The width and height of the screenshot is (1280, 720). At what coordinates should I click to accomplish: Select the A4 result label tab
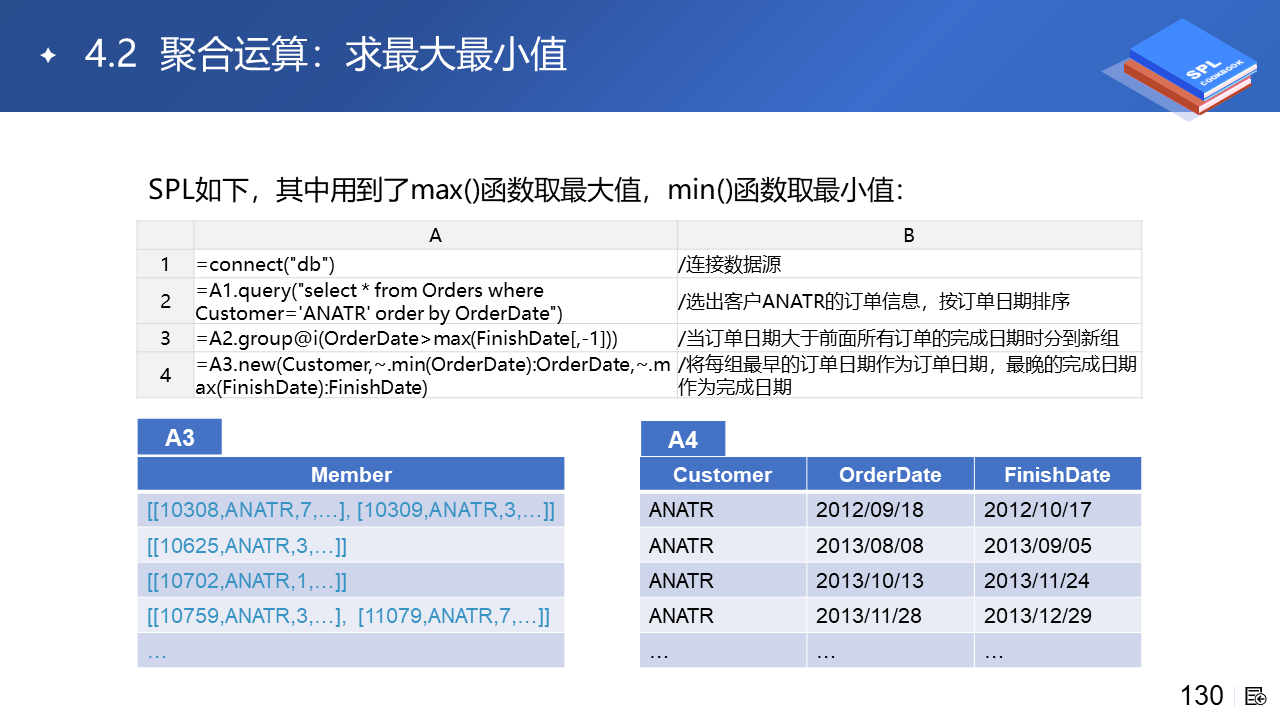[x=682, y=439]
